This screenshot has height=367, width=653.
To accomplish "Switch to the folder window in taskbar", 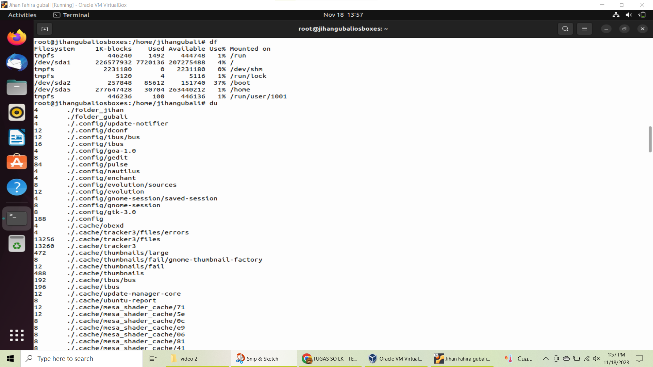I will point(198,358).
